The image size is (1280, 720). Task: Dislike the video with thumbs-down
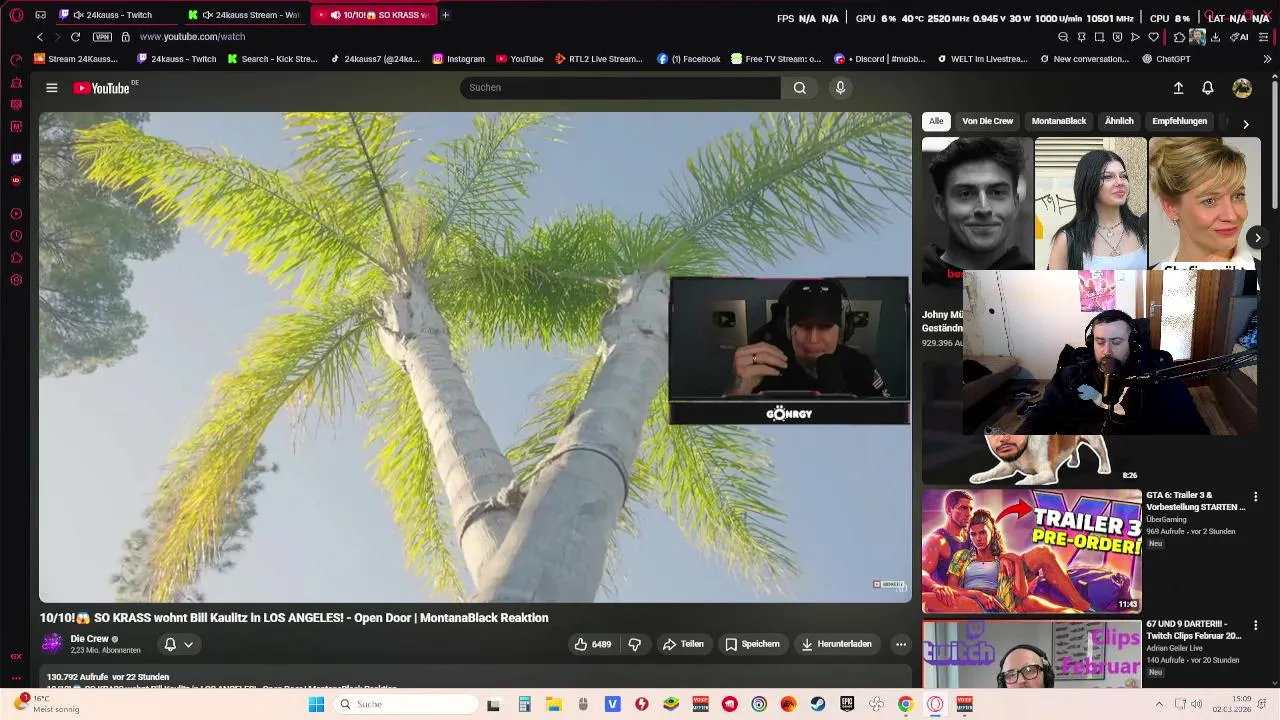[634, 644]
